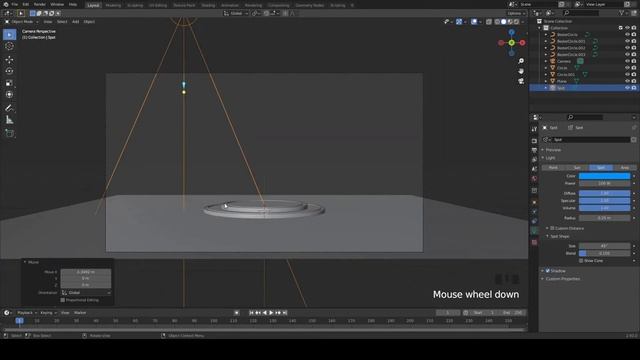Play the animation in reverse

pos(265,313)
